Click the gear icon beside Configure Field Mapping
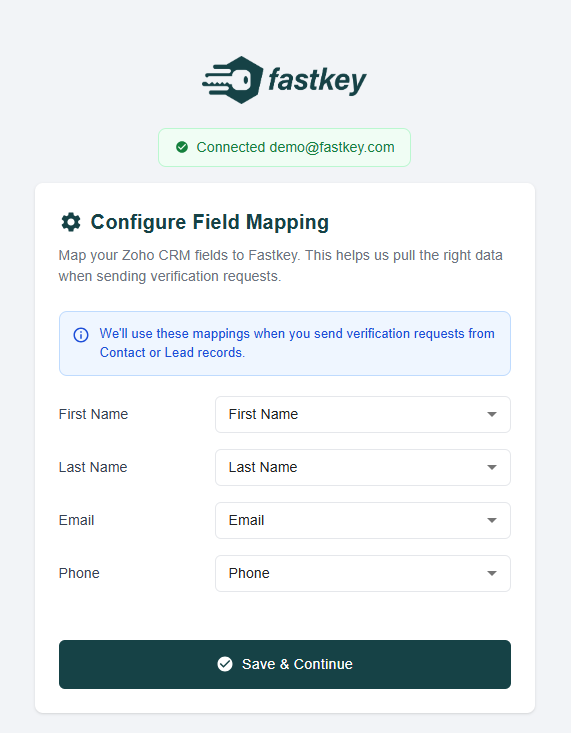The height and width of the screenshot is (733, 571). tap(71, 222)
